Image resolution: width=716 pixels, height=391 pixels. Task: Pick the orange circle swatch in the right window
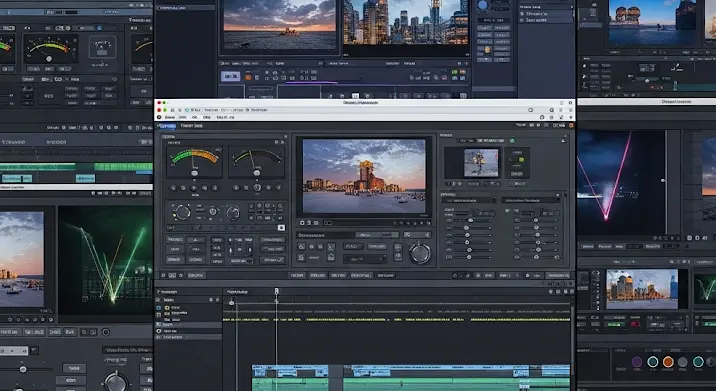[668, 362]
